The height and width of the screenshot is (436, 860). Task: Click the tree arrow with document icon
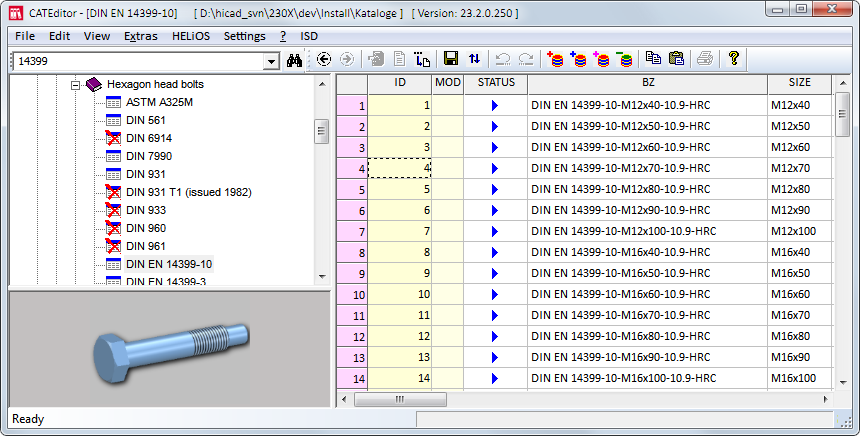click(x=422, y=59)
